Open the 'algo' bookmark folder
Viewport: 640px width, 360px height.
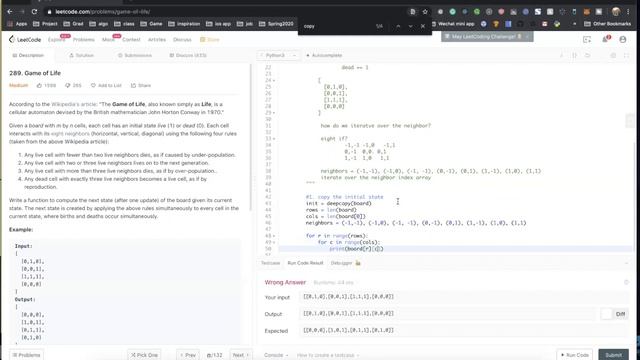(99, 24)
